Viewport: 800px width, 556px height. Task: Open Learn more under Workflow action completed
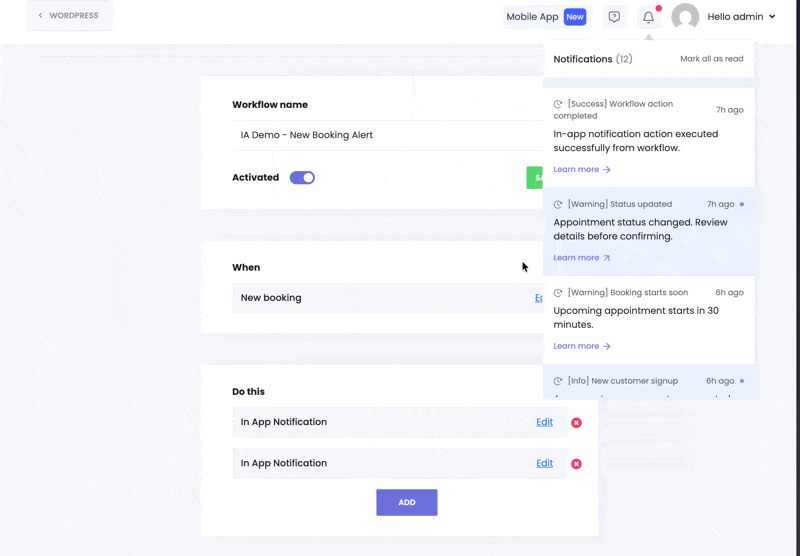pos(581,170)
